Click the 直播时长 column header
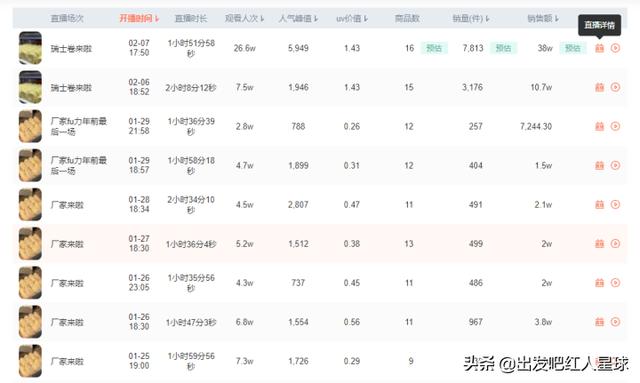The image size is (640, 383). 191,18
